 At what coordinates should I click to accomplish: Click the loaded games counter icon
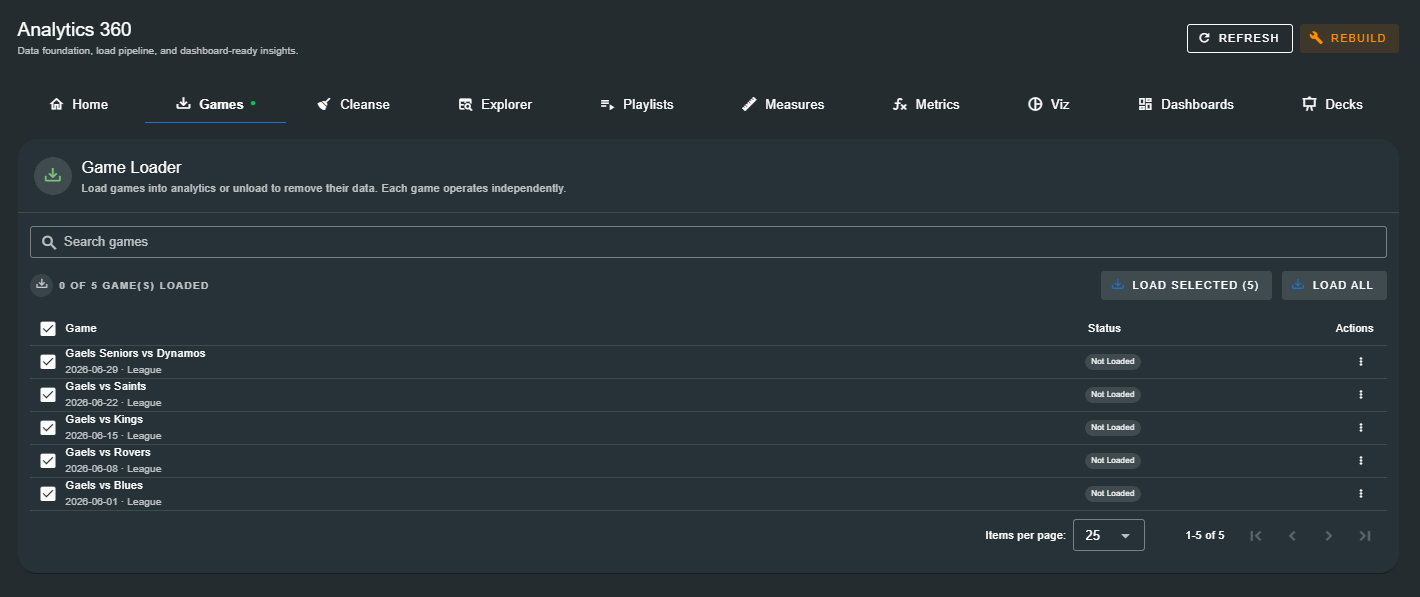[x=42, y=285]
